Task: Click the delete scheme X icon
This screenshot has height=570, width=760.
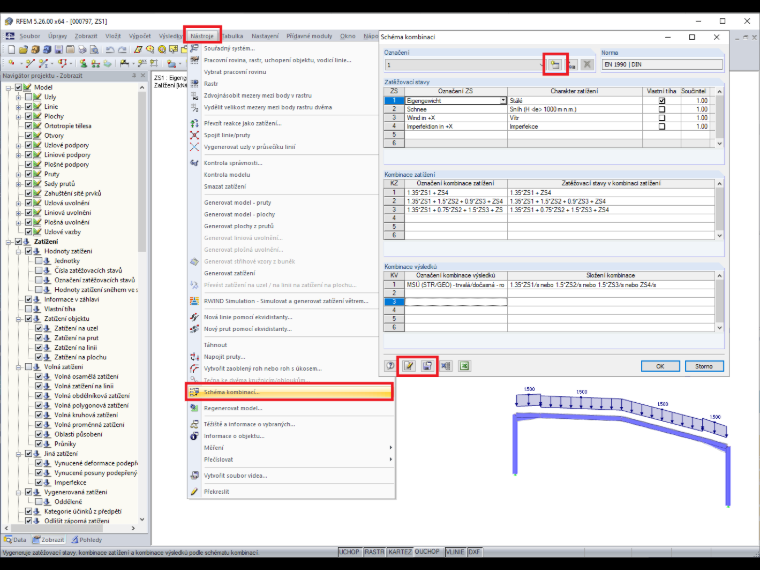Action: pos(587,64)
